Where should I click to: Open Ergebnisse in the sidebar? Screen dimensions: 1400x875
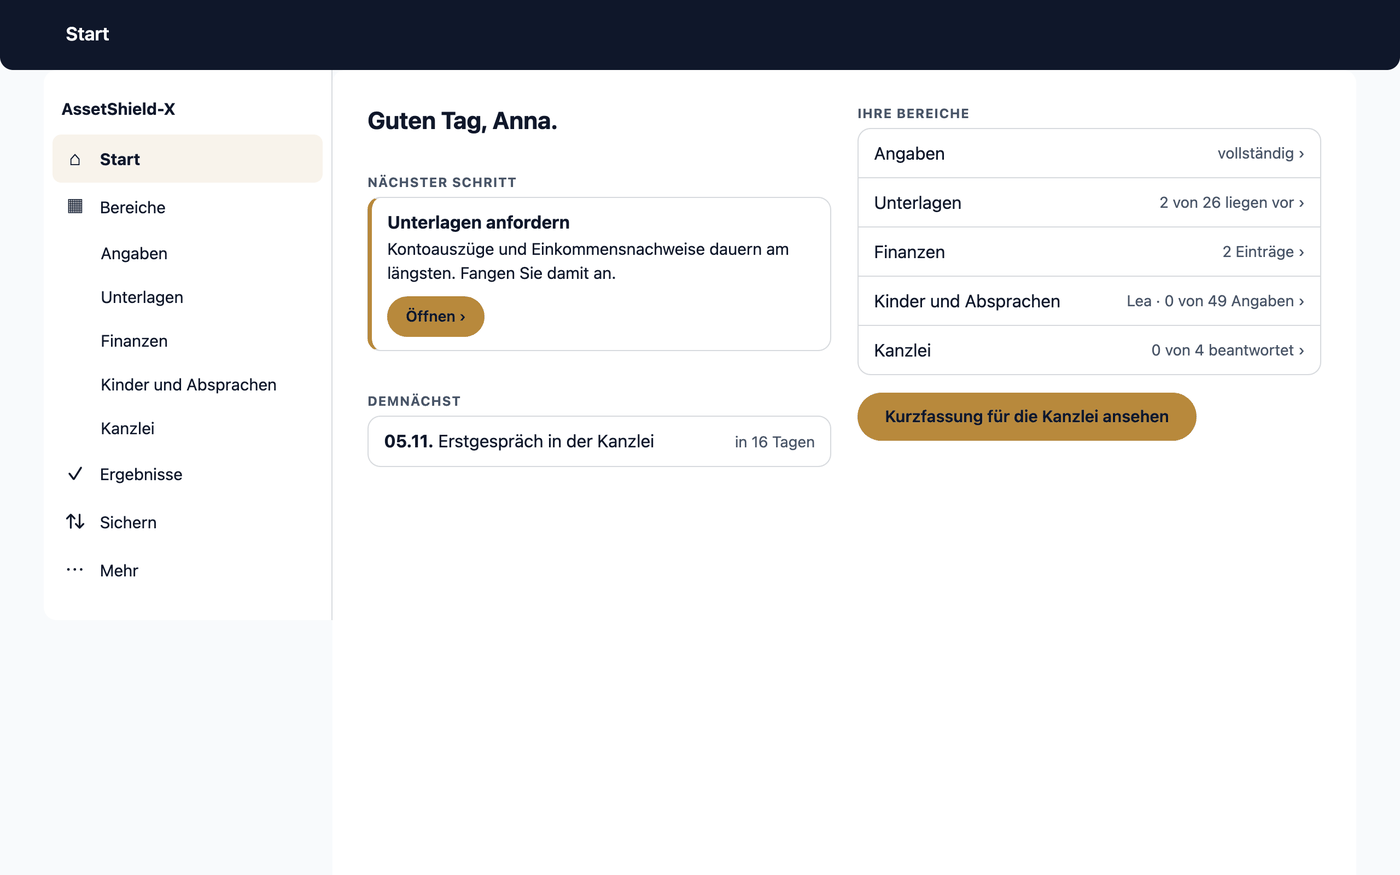188,474
